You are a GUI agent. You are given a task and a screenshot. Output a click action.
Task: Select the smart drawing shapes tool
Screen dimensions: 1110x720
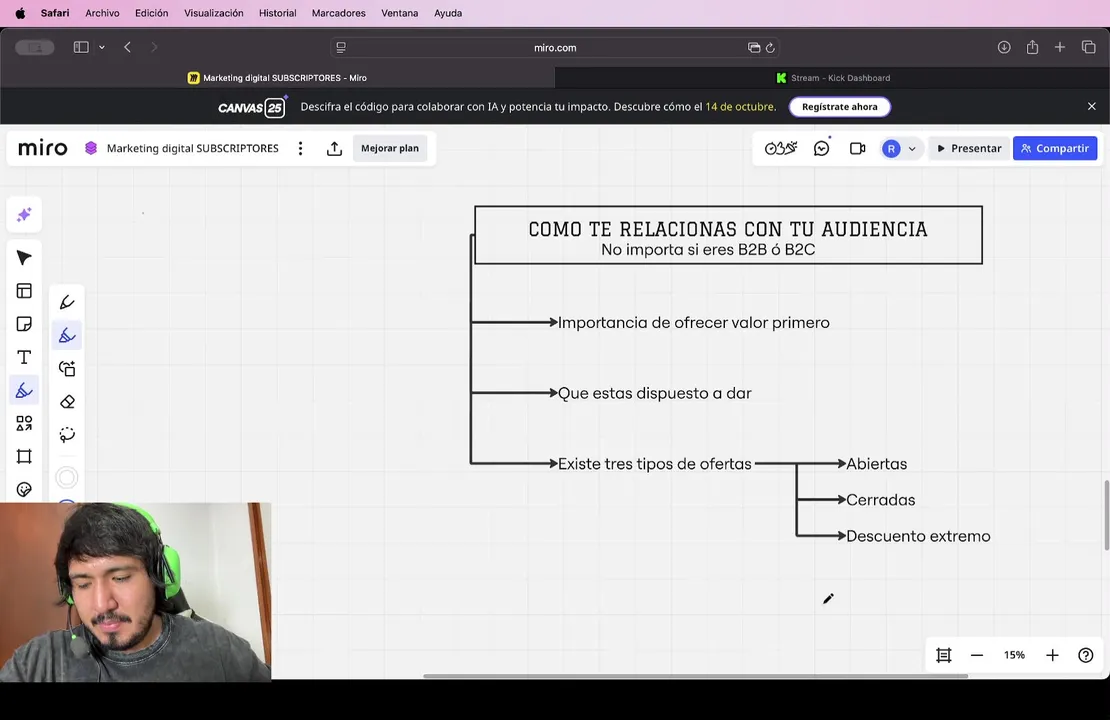(67, 369)
